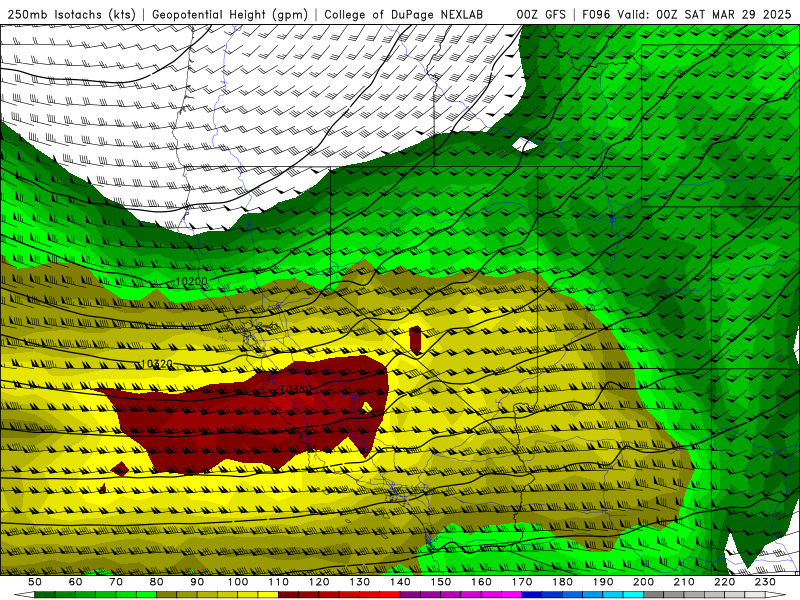Click the 100 value on the color scale
This screenshot has height=600, width=800.
point(238,582)
